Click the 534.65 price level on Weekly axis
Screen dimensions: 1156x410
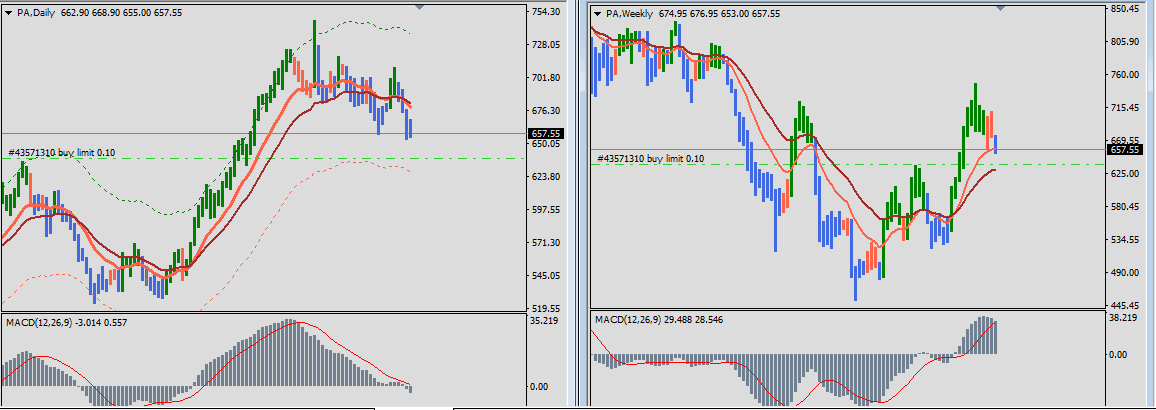[1124, 240]
